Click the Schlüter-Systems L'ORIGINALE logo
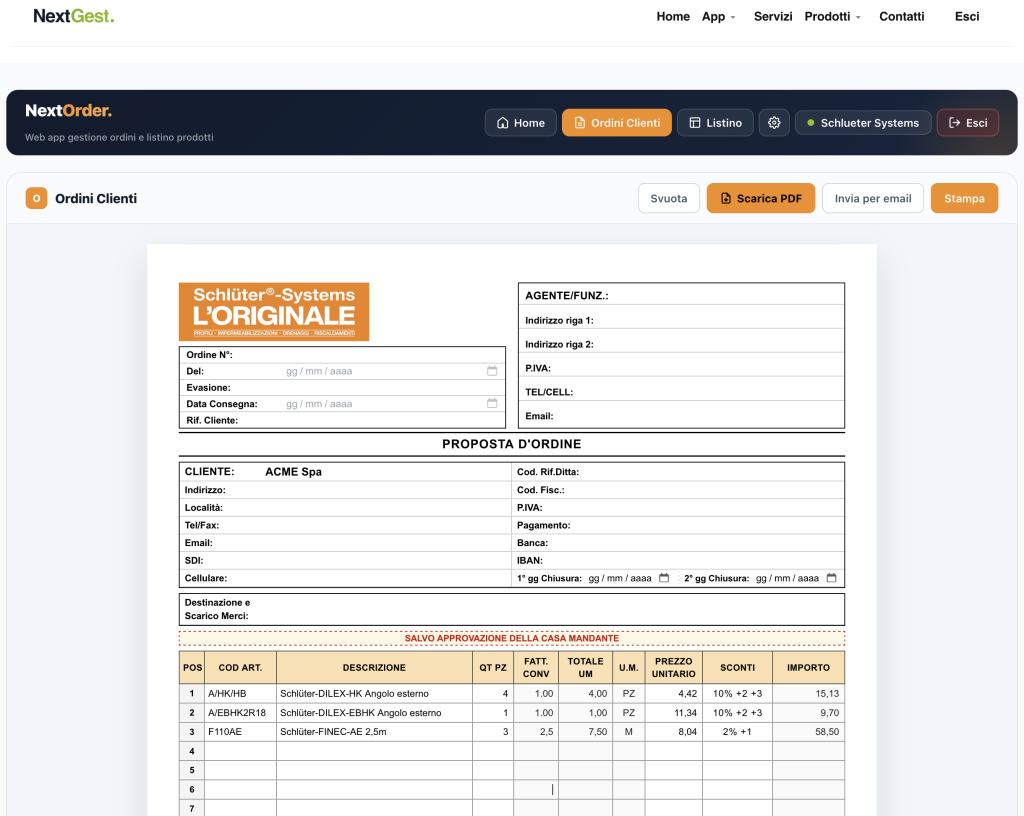 click(x=274, y=311)
